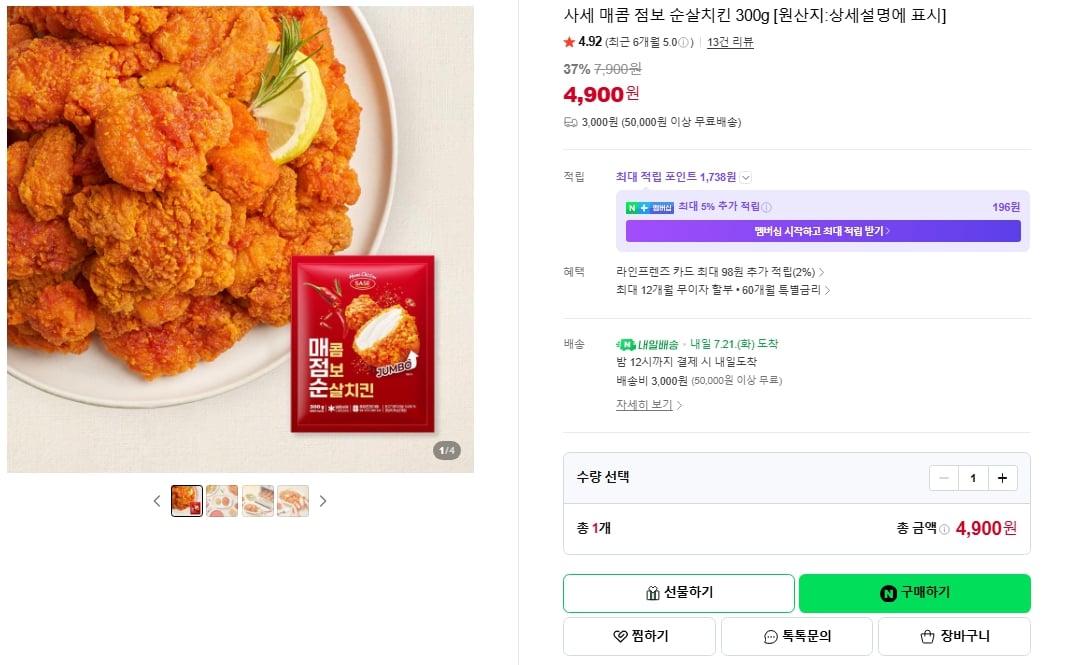
Task: Open the 13건 리뷰 link
Action: 730,42
